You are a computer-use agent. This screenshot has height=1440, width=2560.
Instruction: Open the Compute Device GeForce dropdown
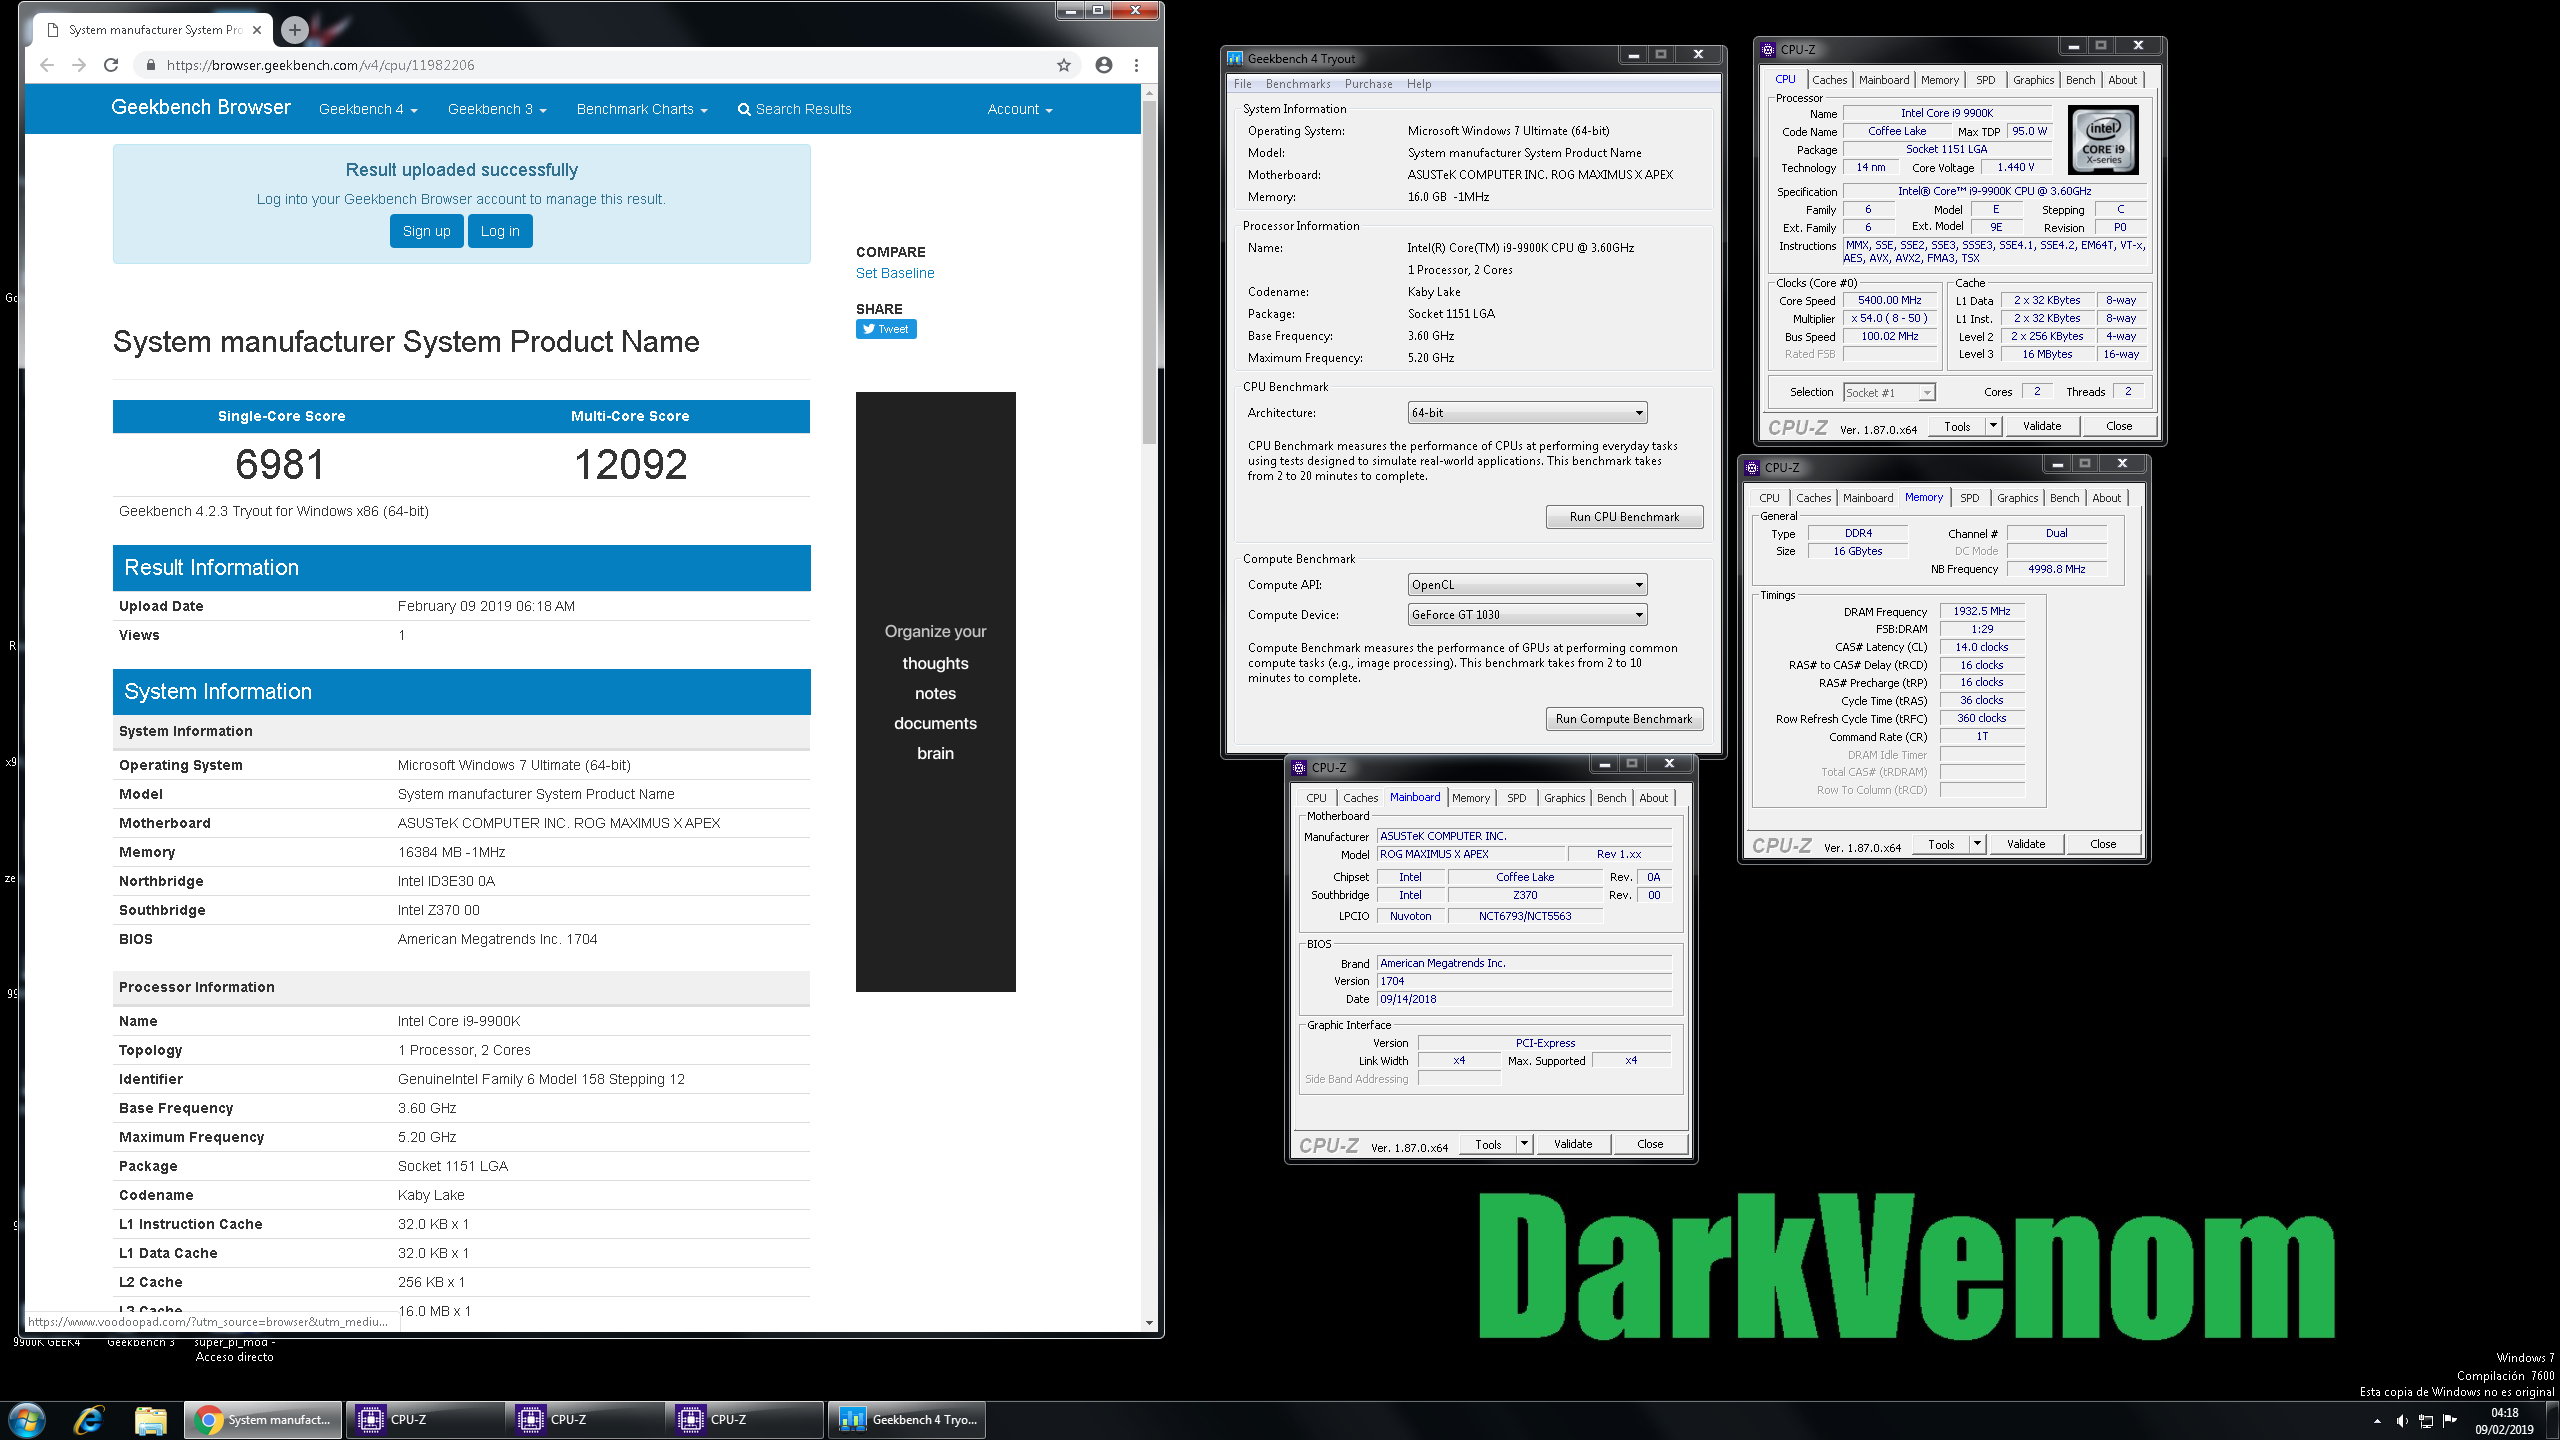point(1527,615)
